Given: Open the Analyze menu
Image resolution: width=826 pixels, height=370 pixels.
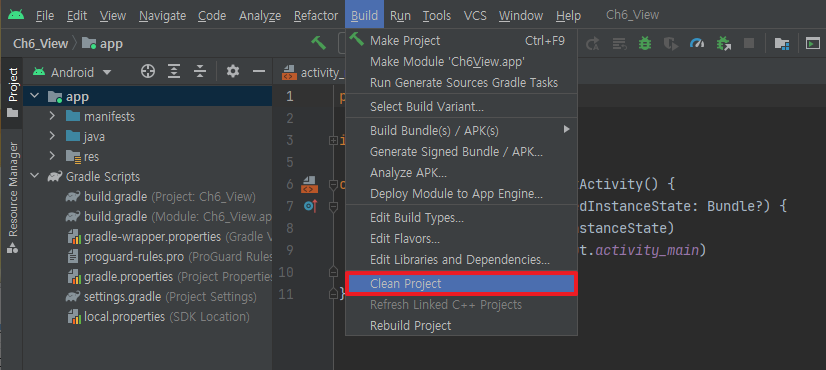Looking at the screenshot, I should click(x=260, y=16).
